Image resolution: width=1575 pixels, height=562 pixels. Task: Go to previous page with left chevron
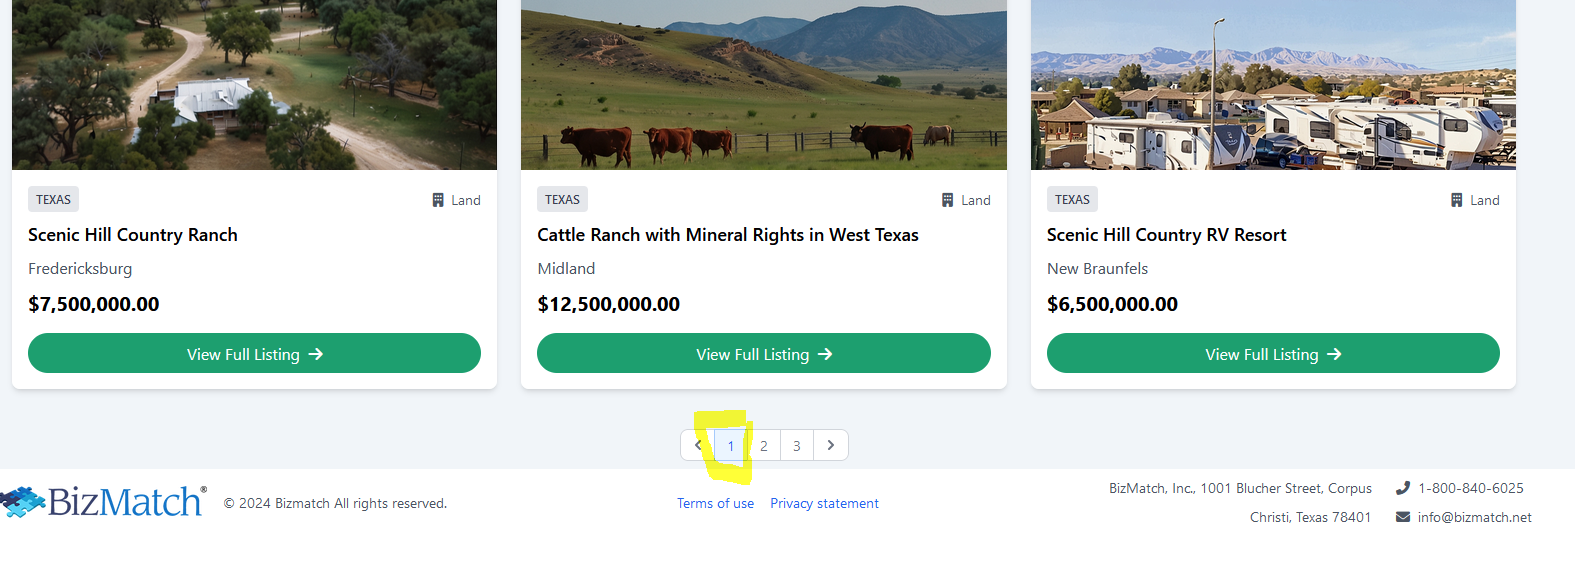click(x=698, y=445)
